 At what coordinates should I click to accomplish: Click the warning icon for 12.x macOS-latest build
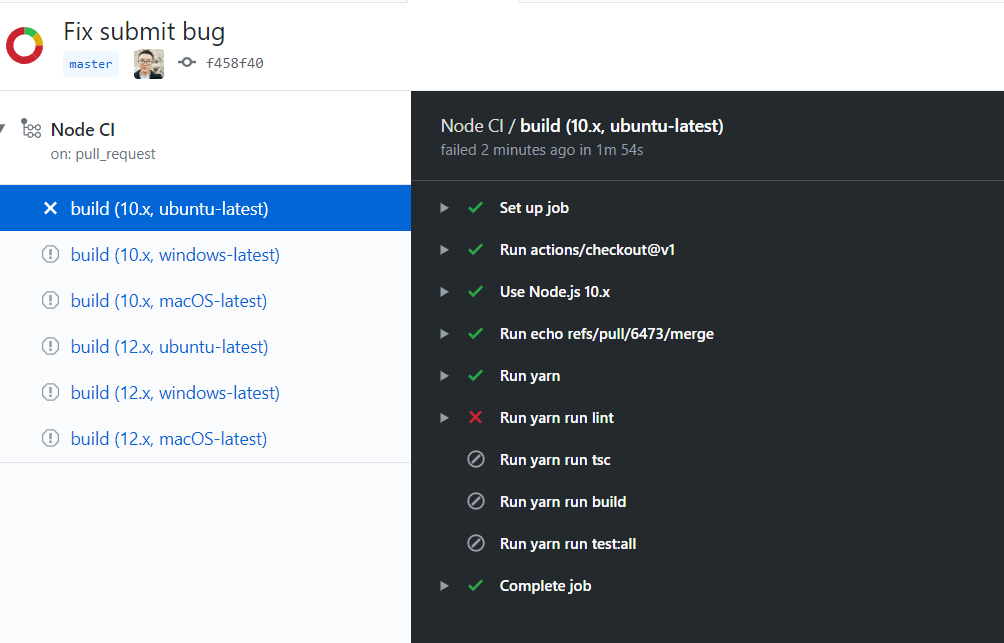coord(50,438)
